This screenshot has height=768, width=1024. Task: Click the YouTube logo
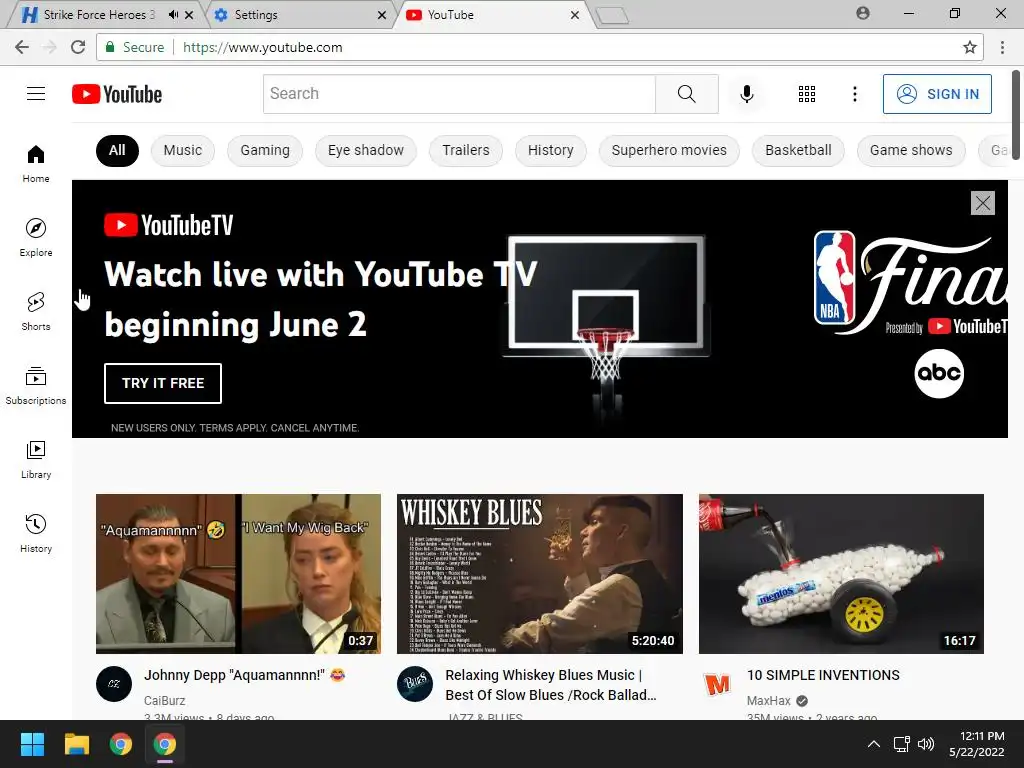pos(117,94)
